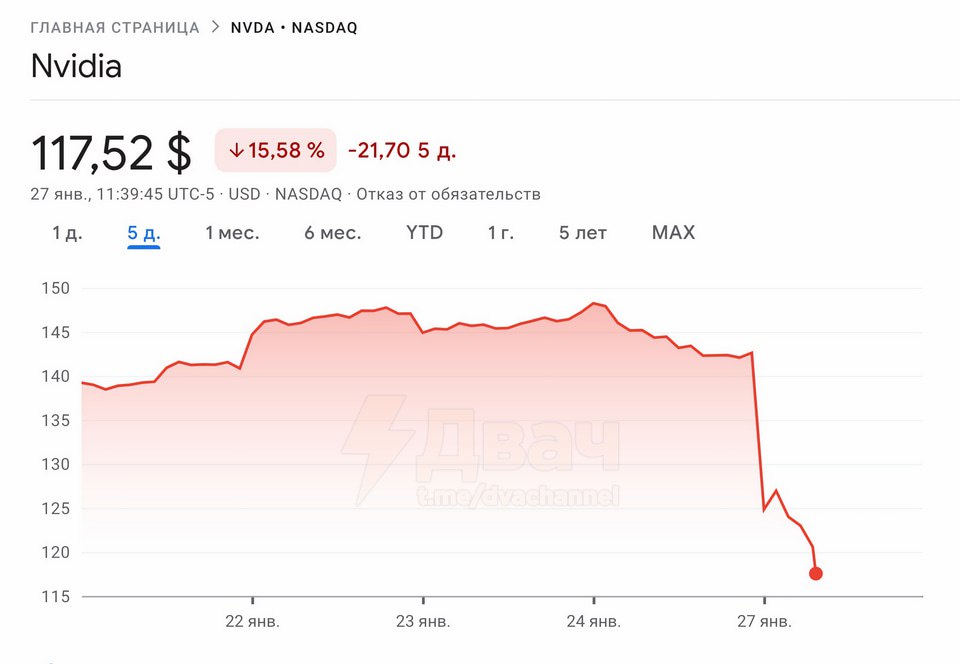Switch to the 1 мес. range
The image size is (960, 664).
point(232,233)
